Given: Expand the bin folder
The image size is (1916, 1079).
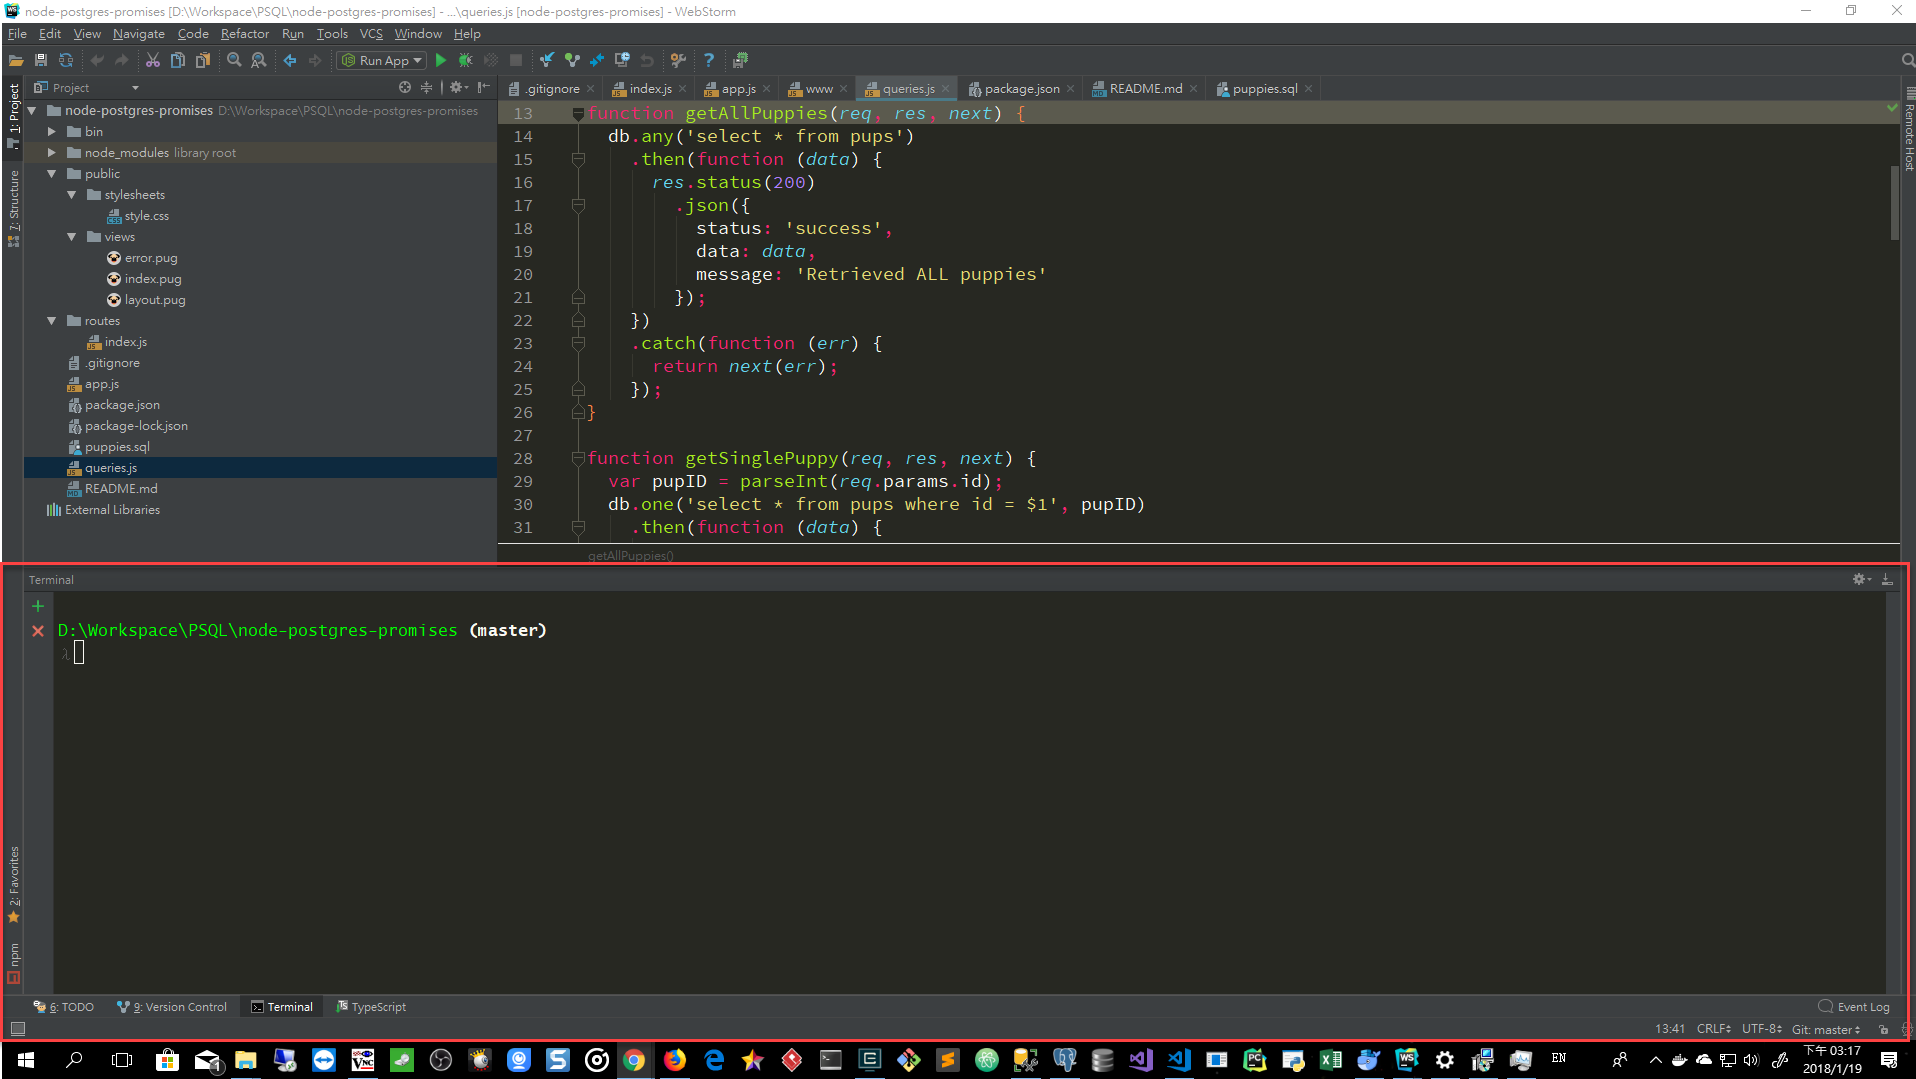Looking at the screenshot, I should (x=51, y=131).
